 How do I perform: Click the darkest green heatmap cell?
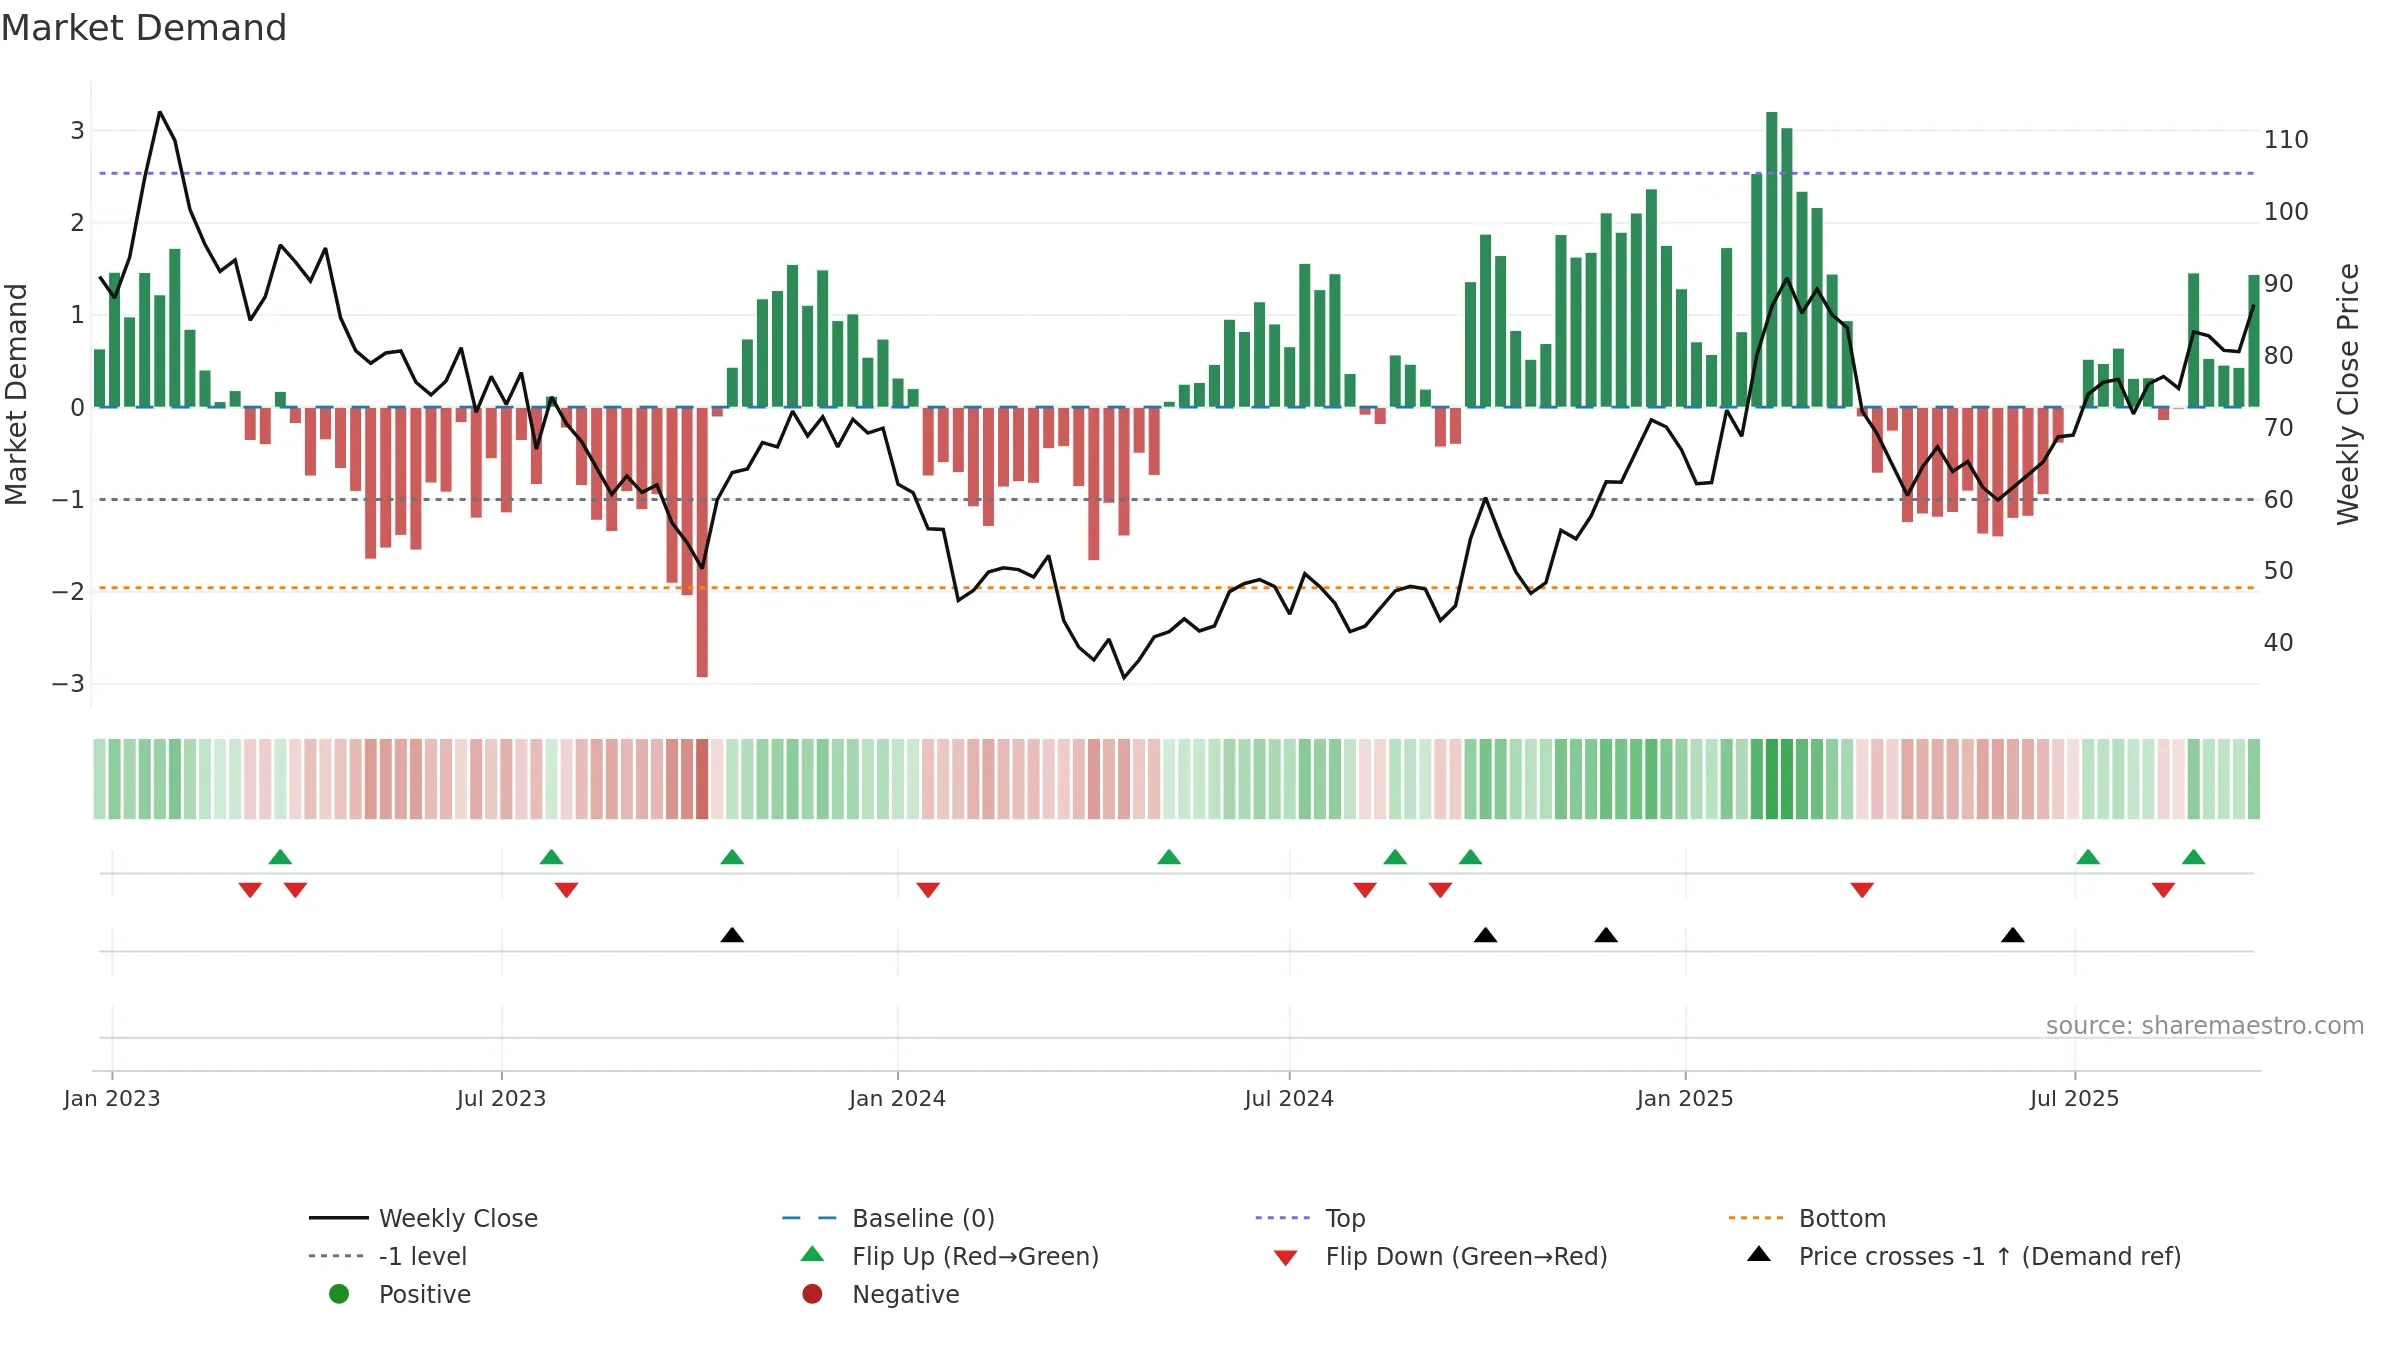click(1772, 779)
